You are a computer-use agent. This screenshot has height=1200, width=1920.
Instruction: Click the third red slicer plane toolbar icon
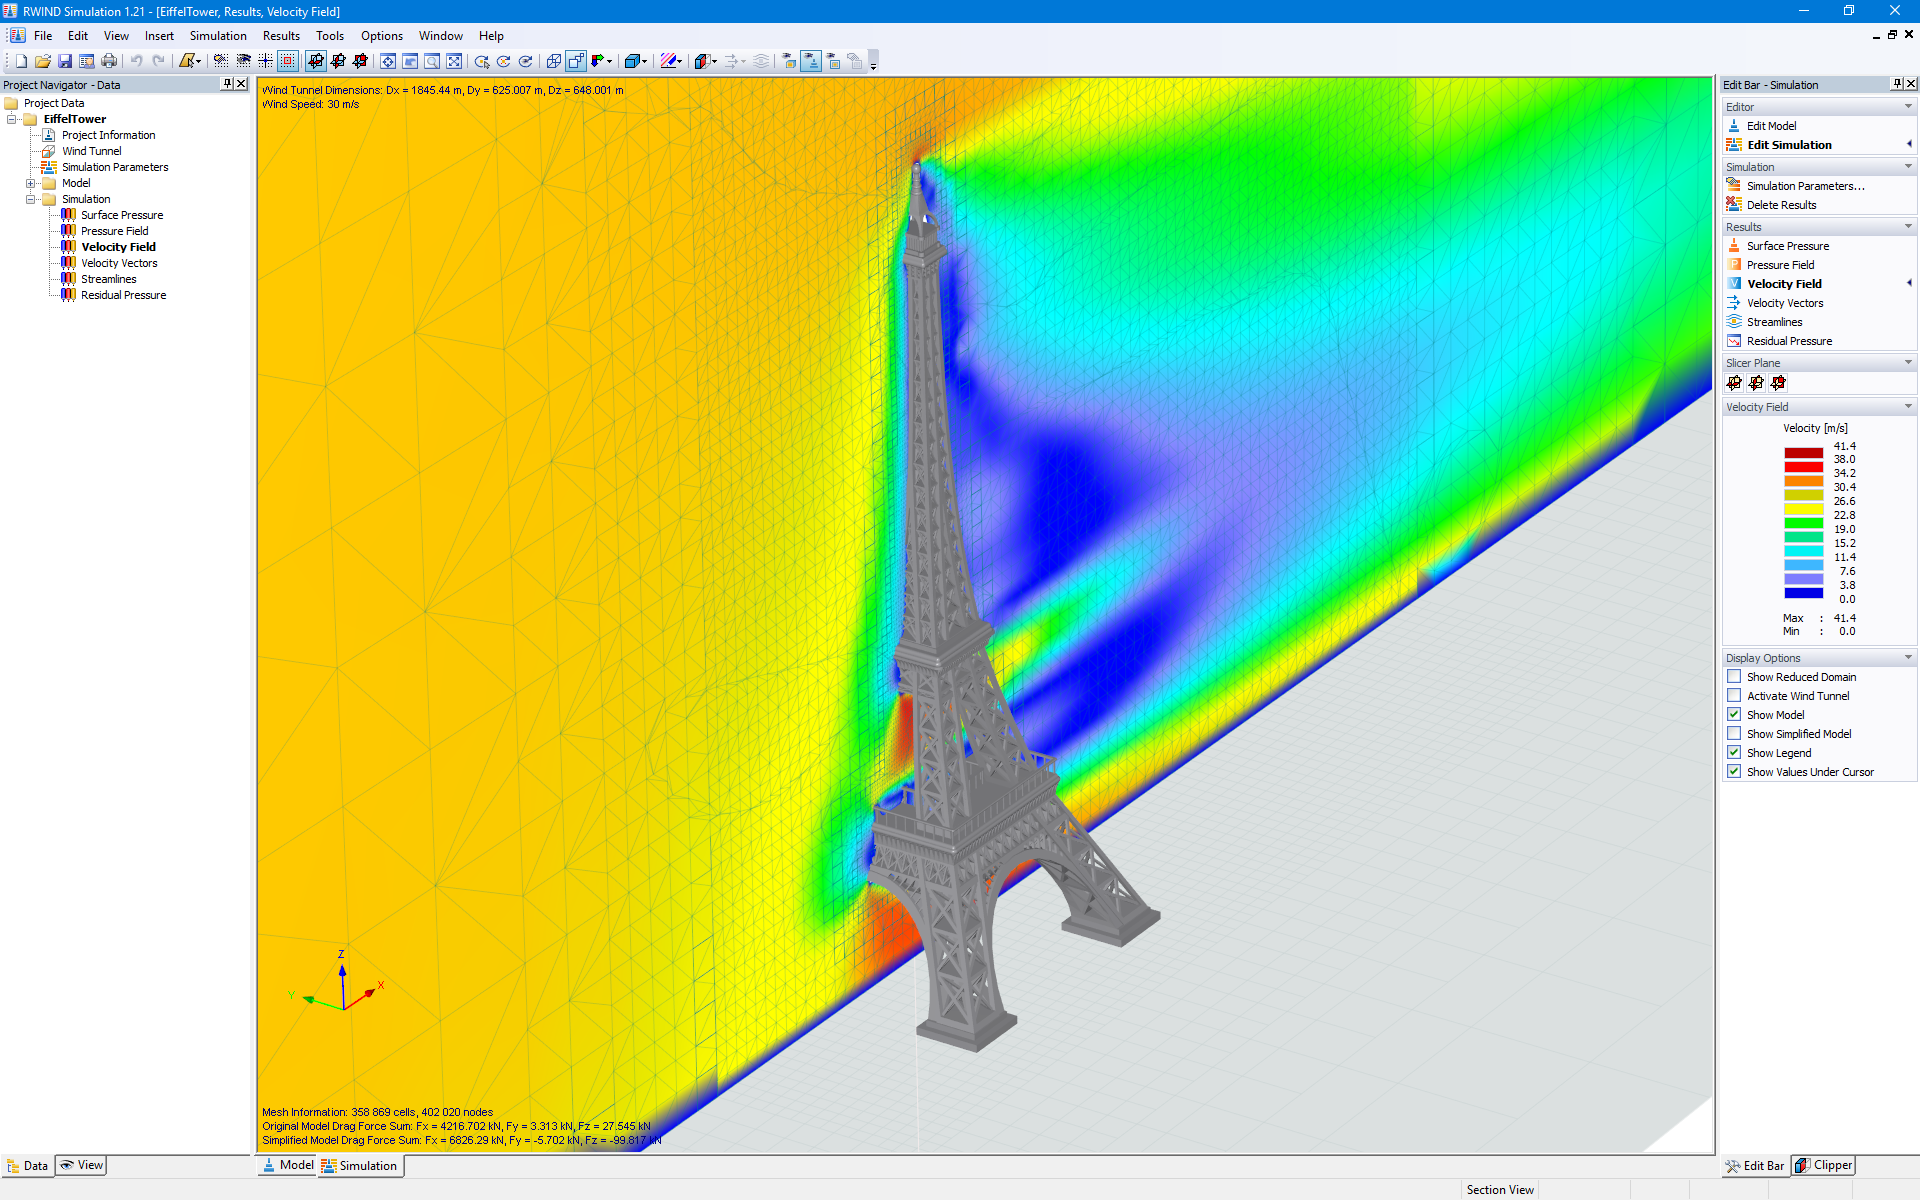[360, 61]
